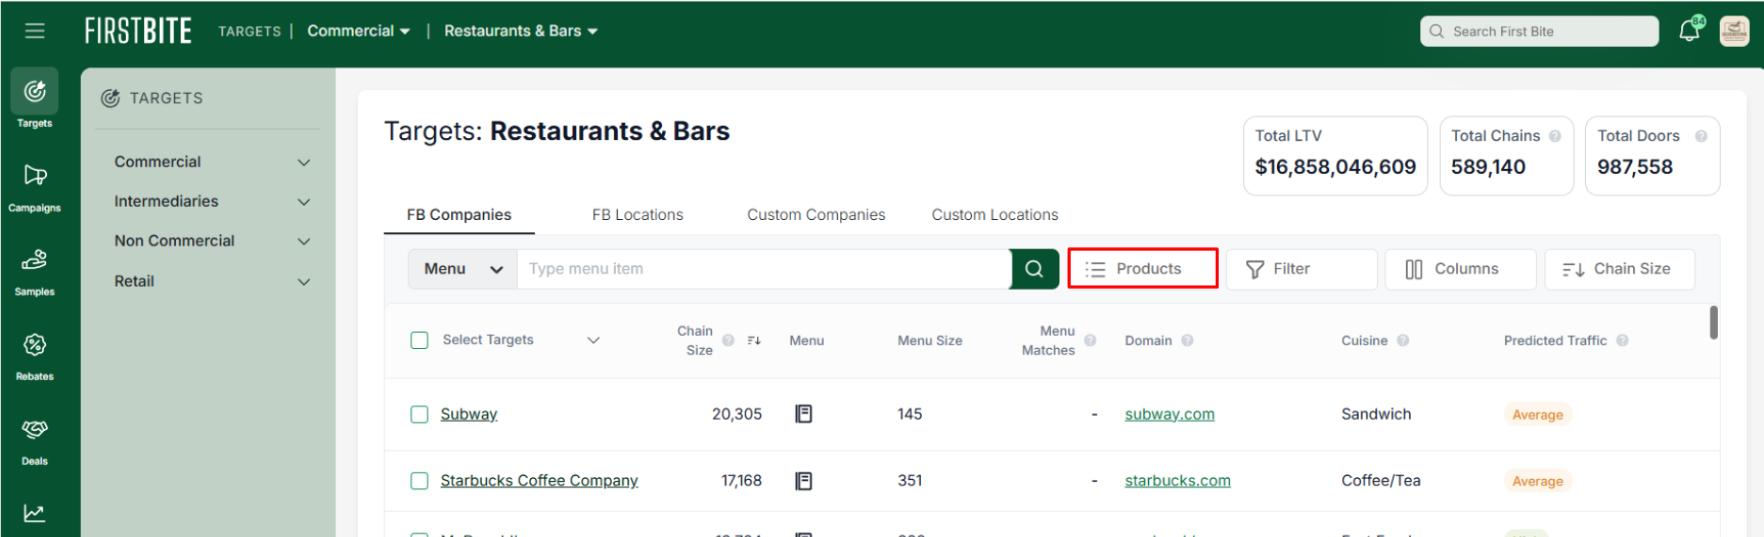Open the Select Targets dropdown chevron
1764x537 pixels.
(593, 340)
